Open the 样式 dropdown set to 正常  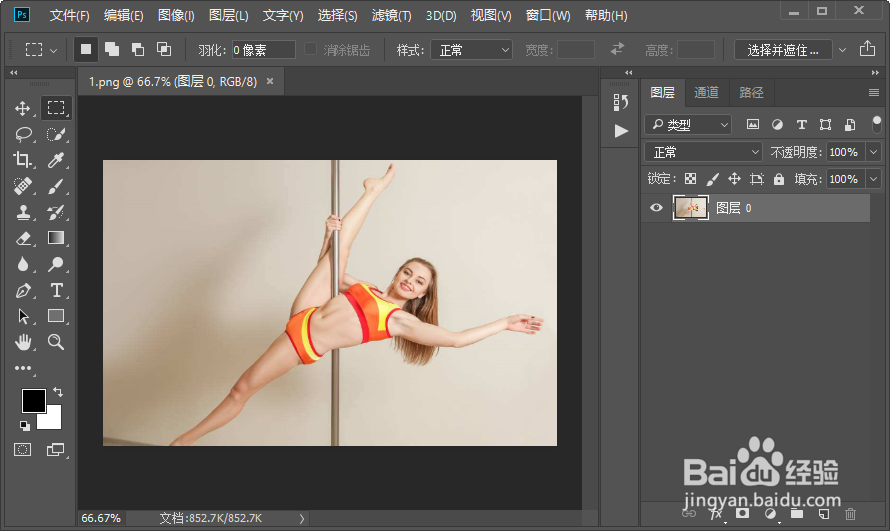click(469, 50)
